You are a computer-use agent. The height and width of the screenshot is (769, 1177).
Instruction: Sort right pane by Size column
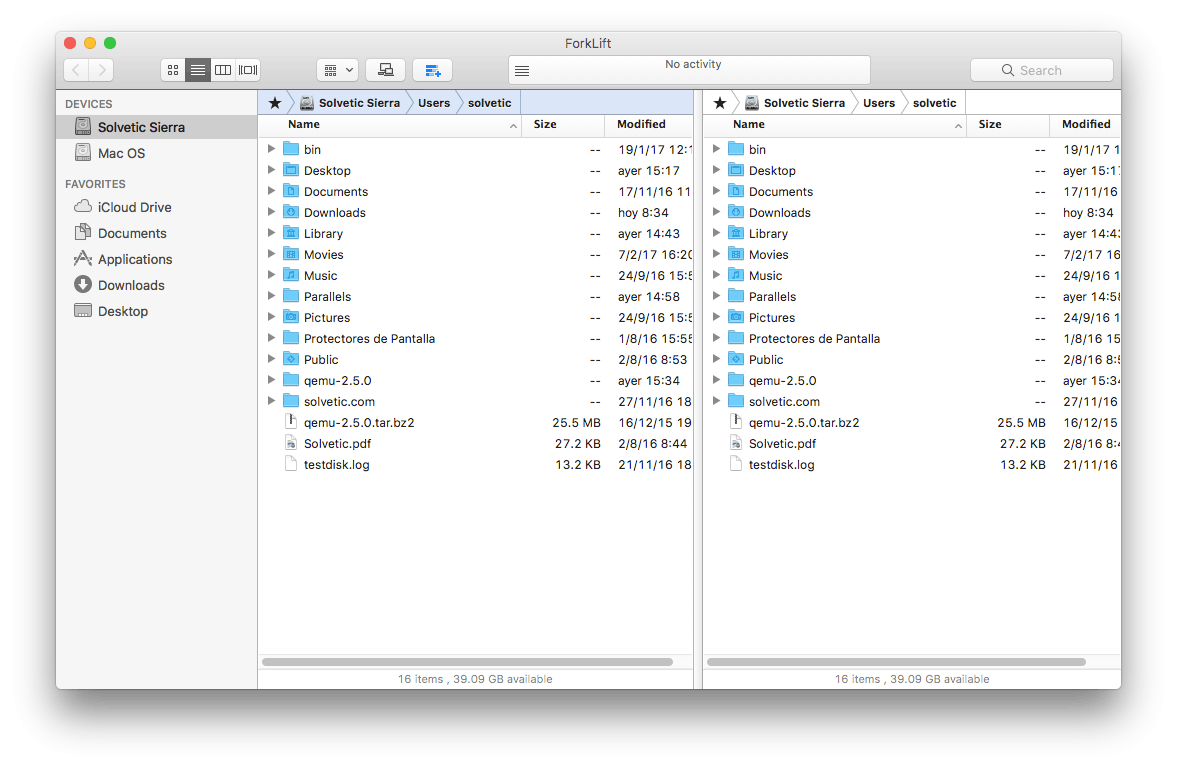point(1008,125)
